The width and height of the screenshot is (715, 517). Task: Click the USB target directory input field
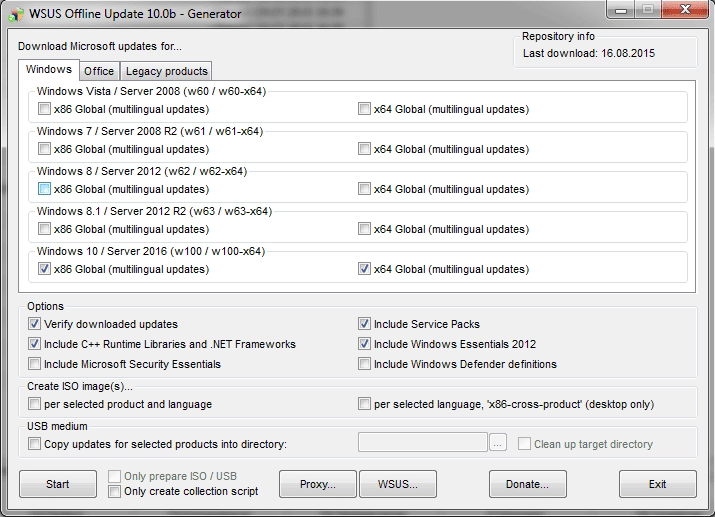[x=423, y=443]
